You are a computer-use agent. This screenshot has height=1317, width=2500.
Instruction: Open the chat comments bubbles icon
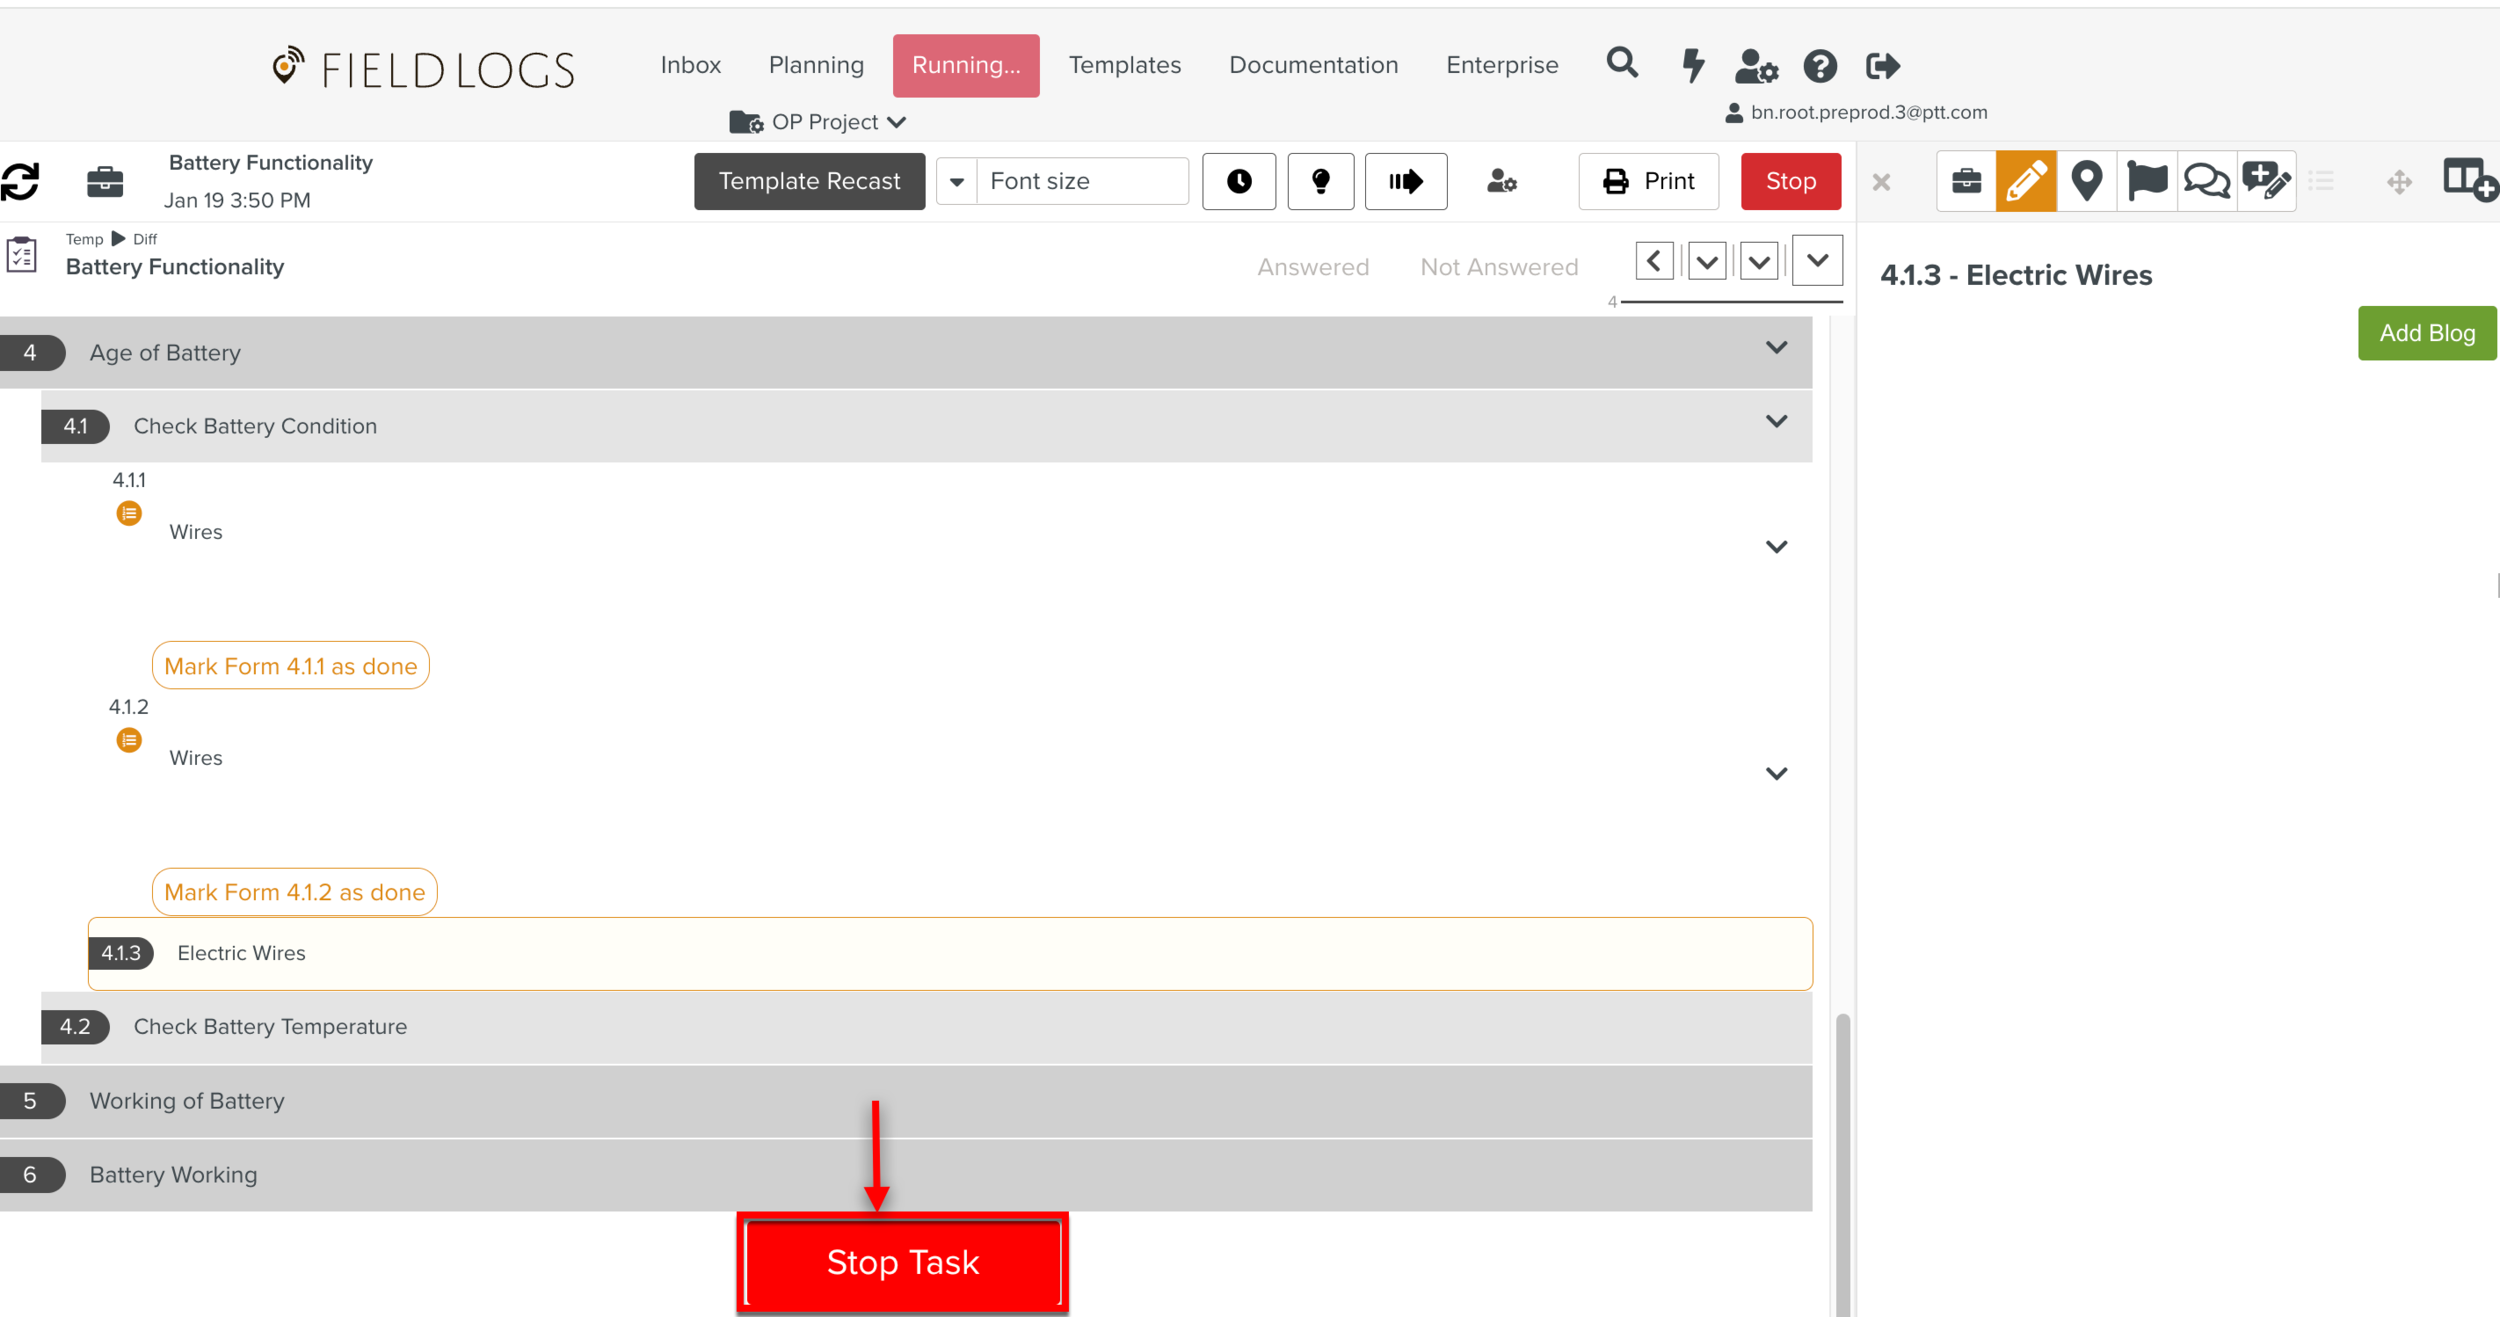[x=2206, y=181]
